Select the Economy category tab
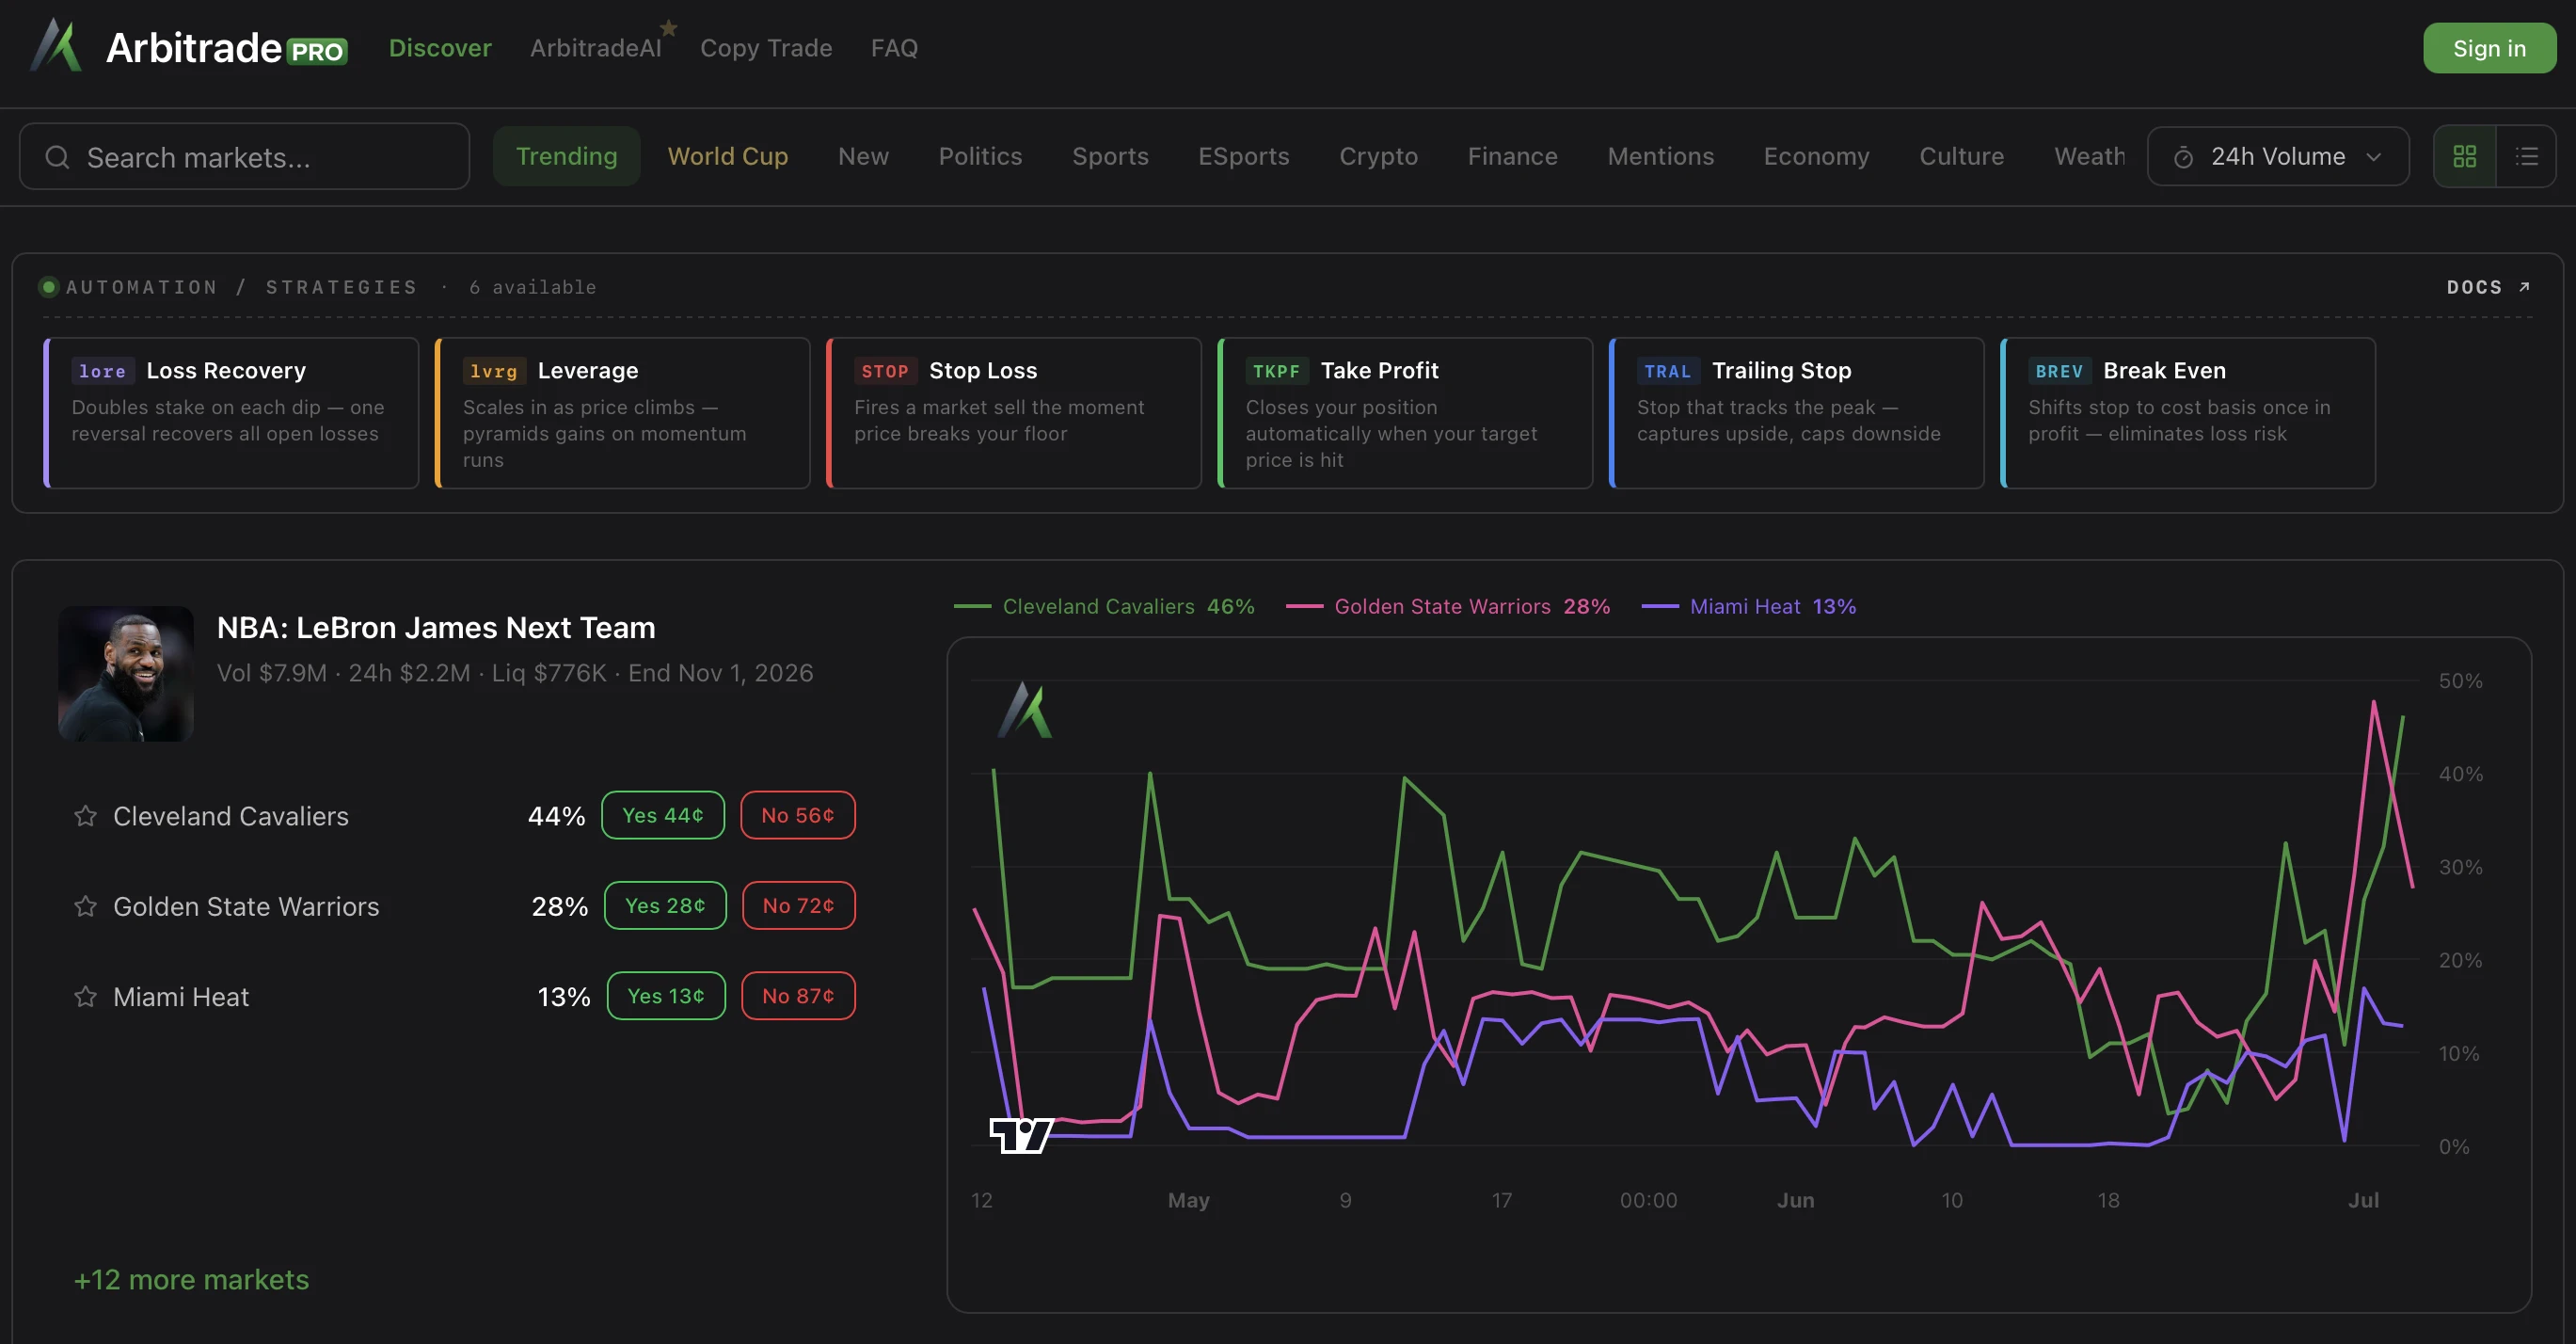Image resolution: width=2576 pixels, height=1344 pixels. [x=1816, y=156]
